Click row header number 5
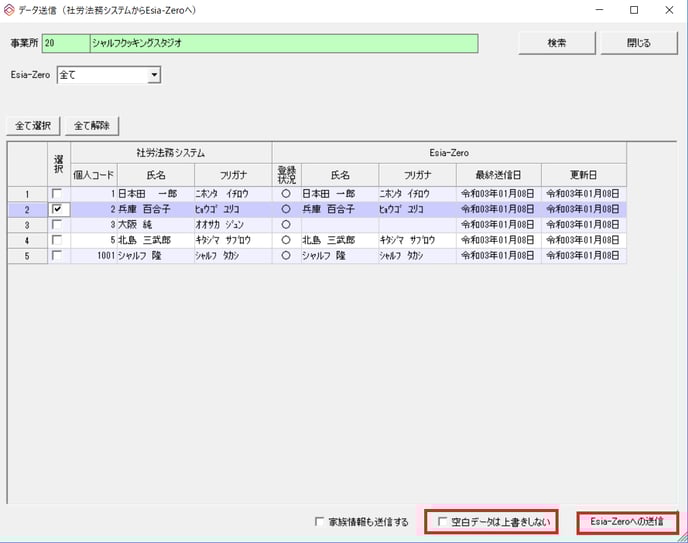 [x=27, y=256]
